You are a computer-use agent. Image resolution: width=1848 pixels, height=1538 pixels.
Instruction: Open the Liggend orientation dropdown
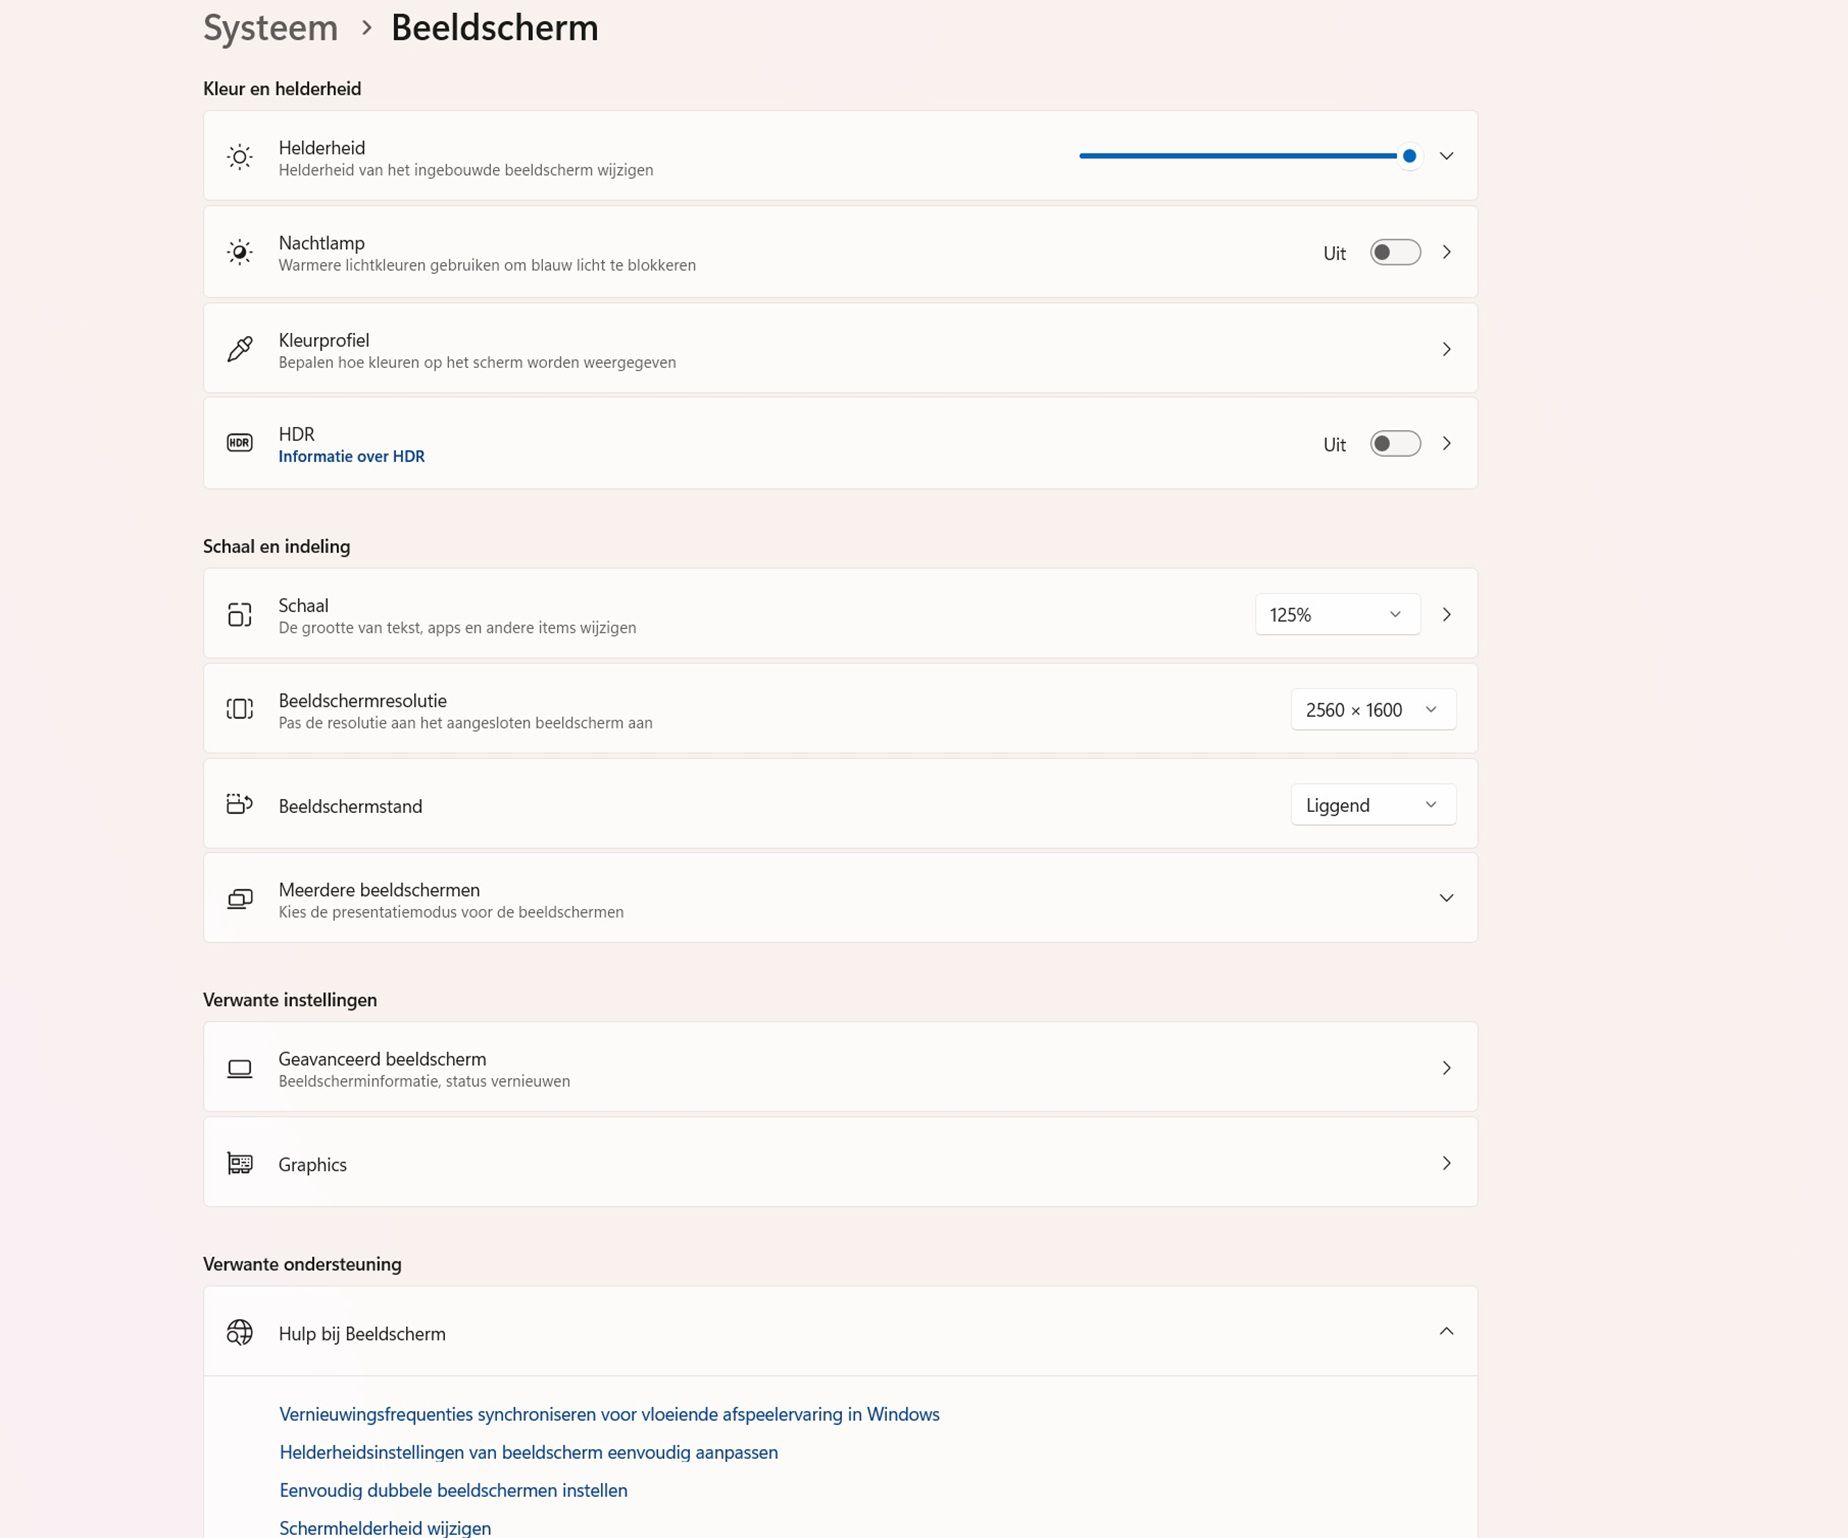pyautogui.click(x=1372, y=805)
